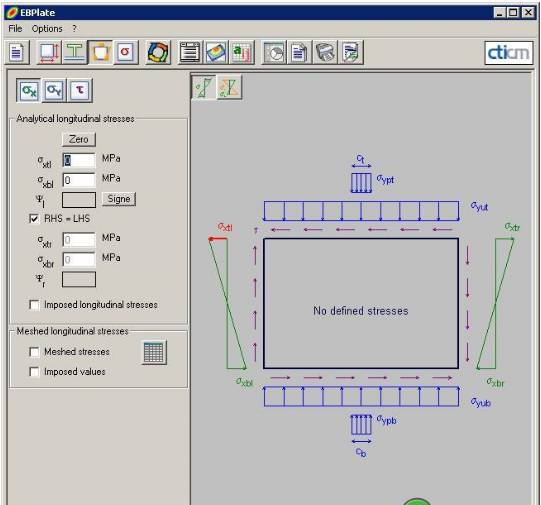Viewport: 541px width, 505px height.
Task: Focus the σxtl MPa input field
Action: pos(79,160)
